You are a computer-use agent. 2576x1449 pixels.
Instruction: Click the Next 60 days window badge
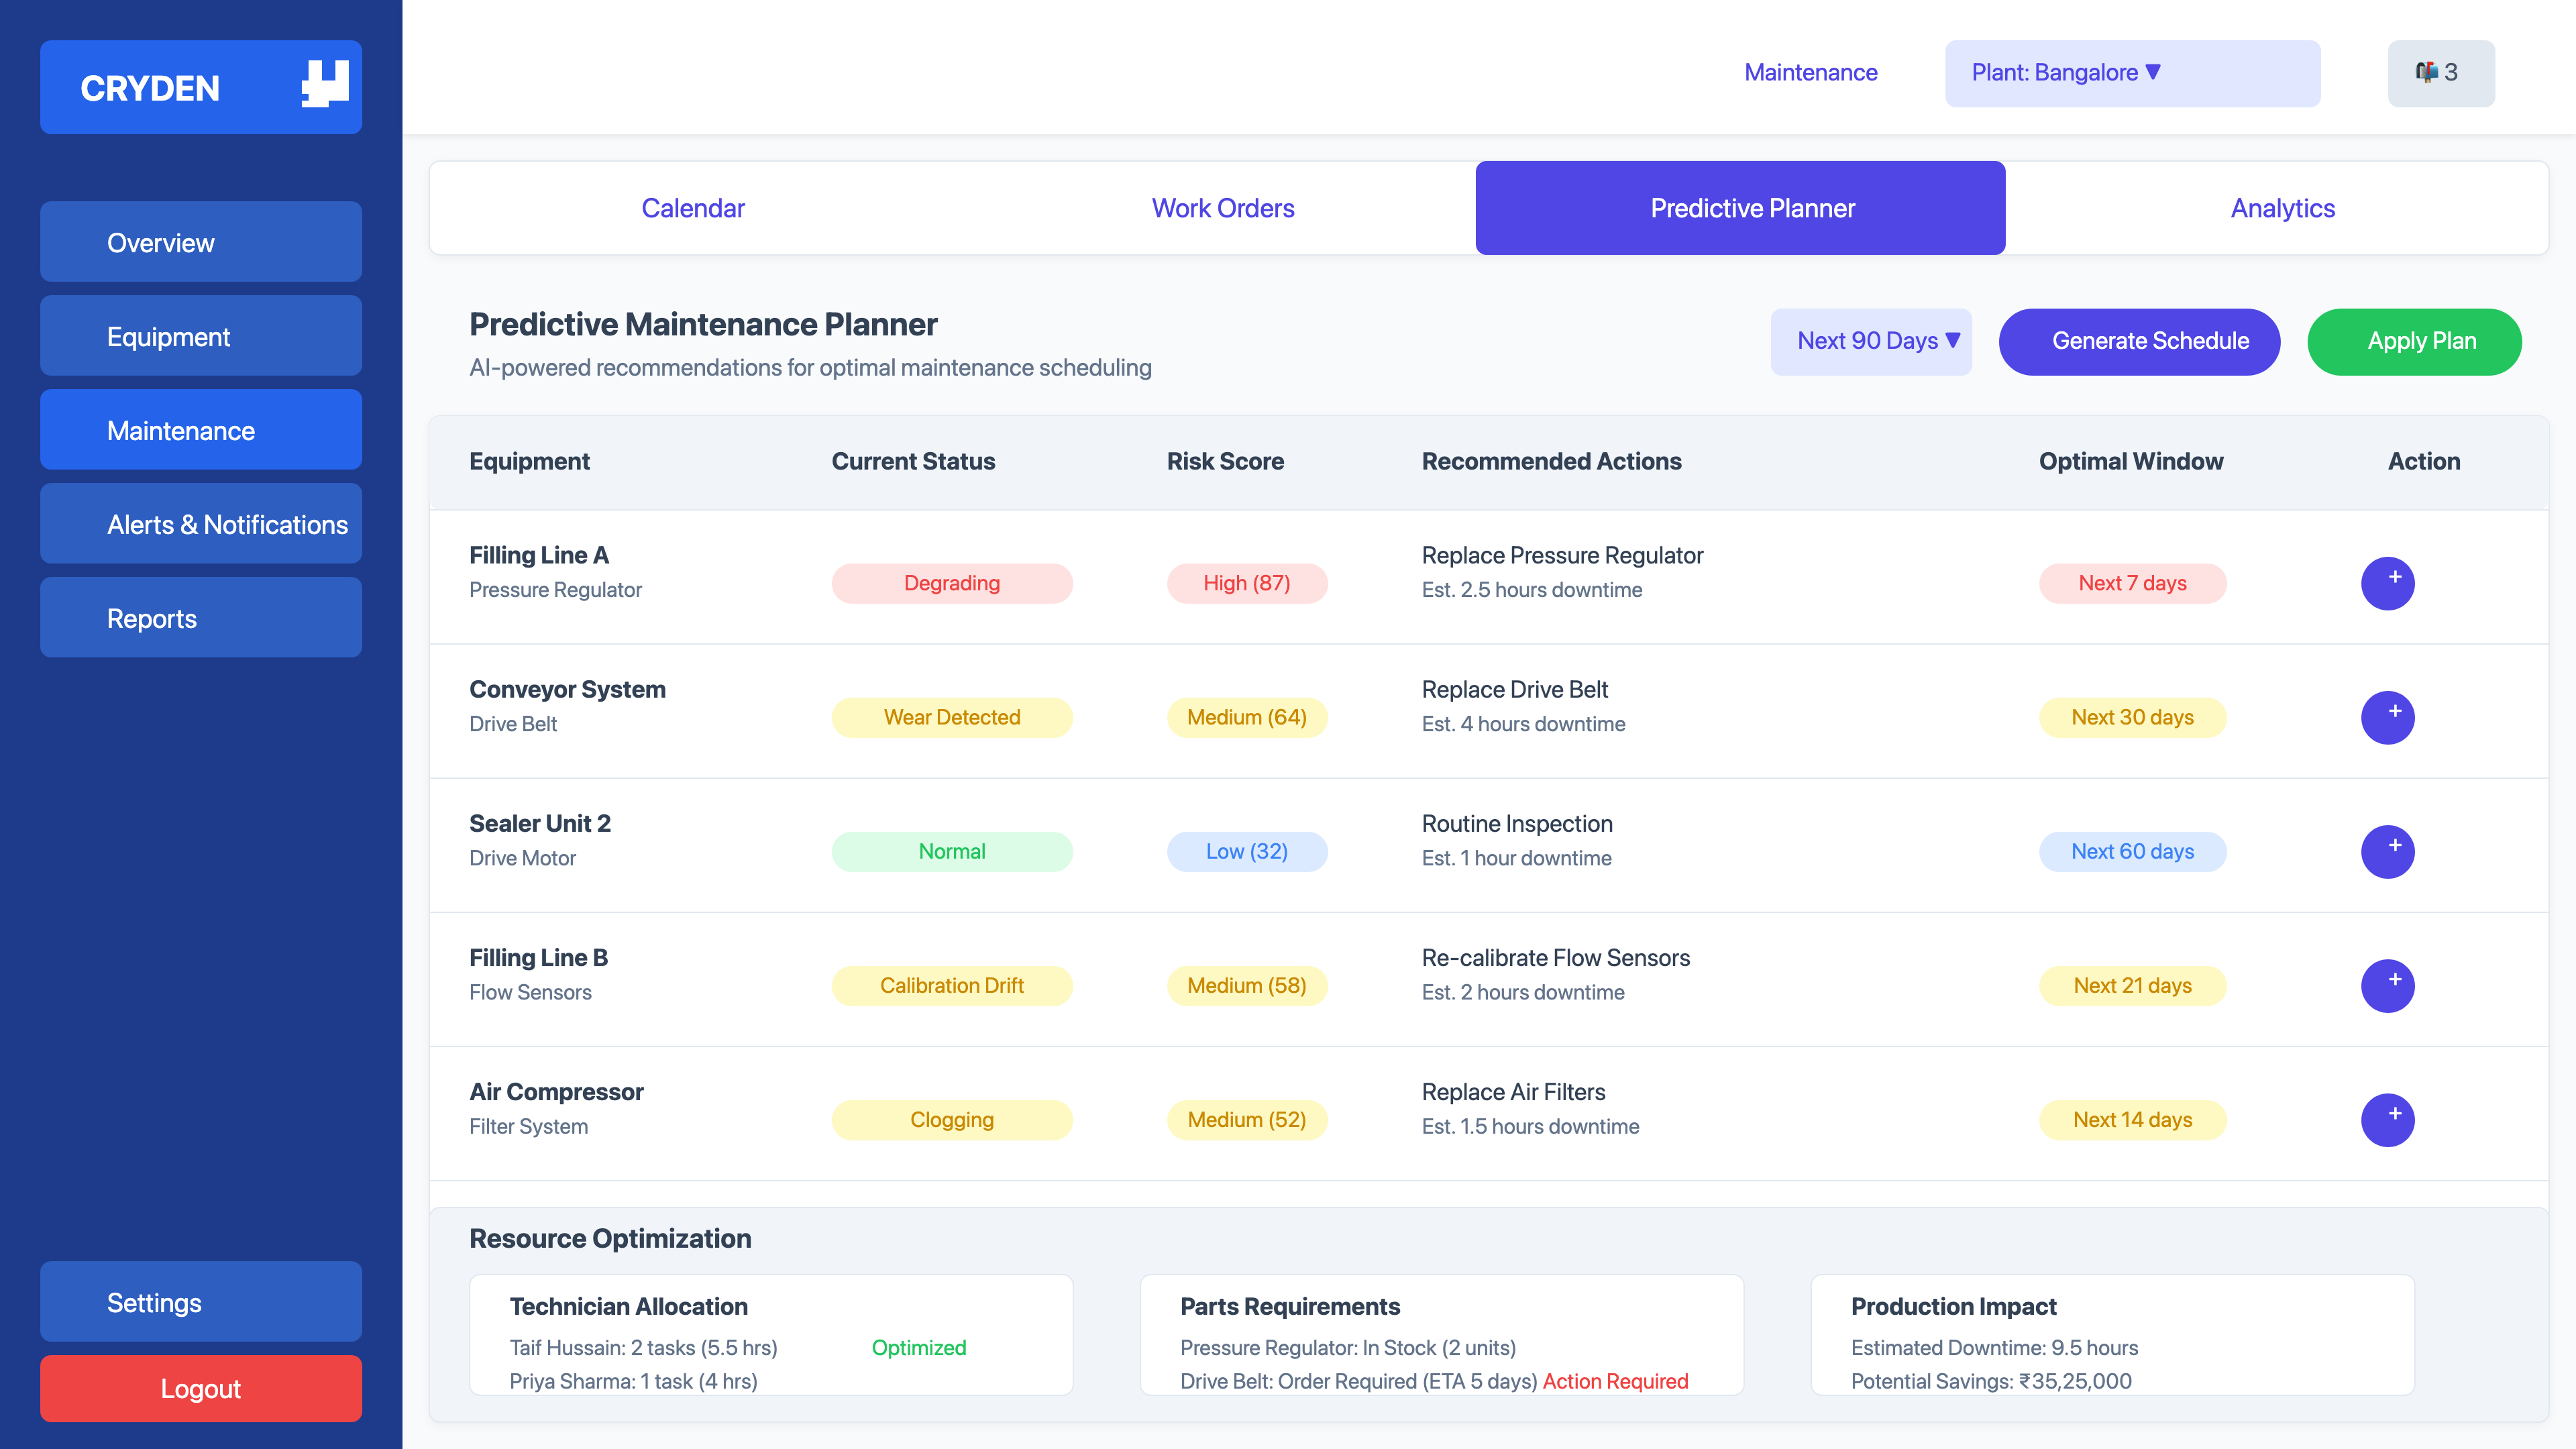coord(2132,851)
